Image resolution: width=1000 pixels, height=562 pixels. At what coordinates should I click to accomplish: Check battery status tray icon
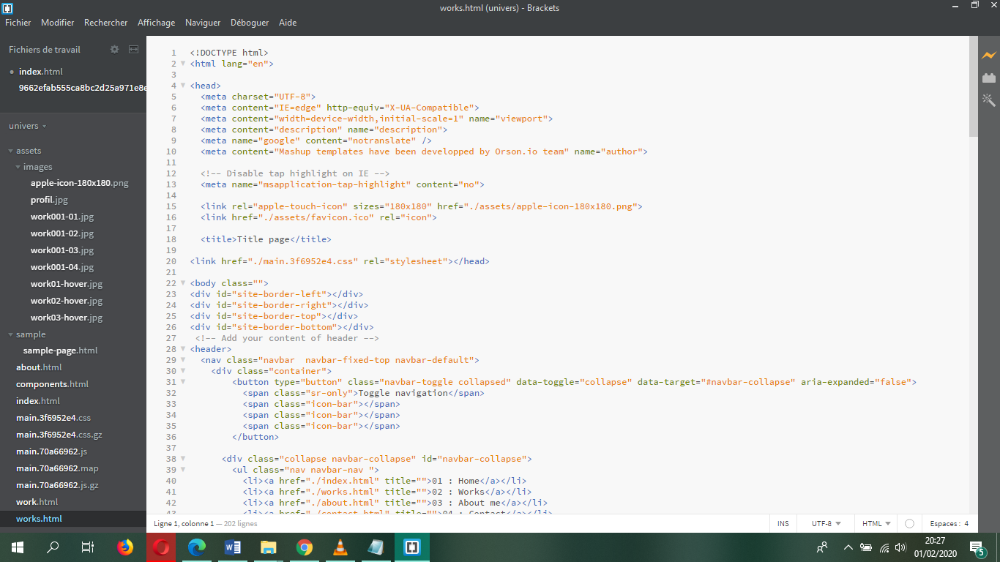(x=865, y=547)
